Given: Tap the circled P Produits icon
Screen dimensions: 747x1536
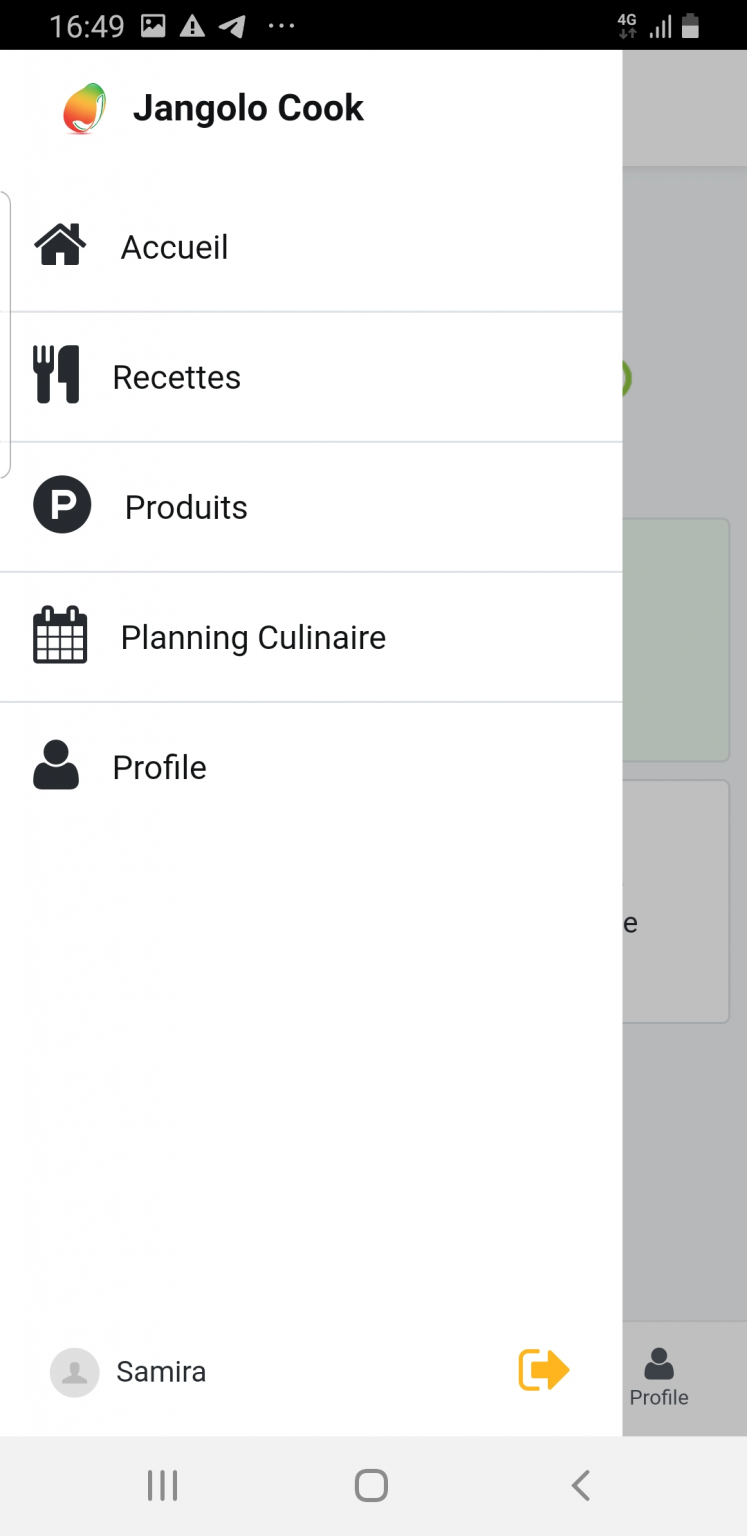Looking at the screenshot, I should point(62,504).
